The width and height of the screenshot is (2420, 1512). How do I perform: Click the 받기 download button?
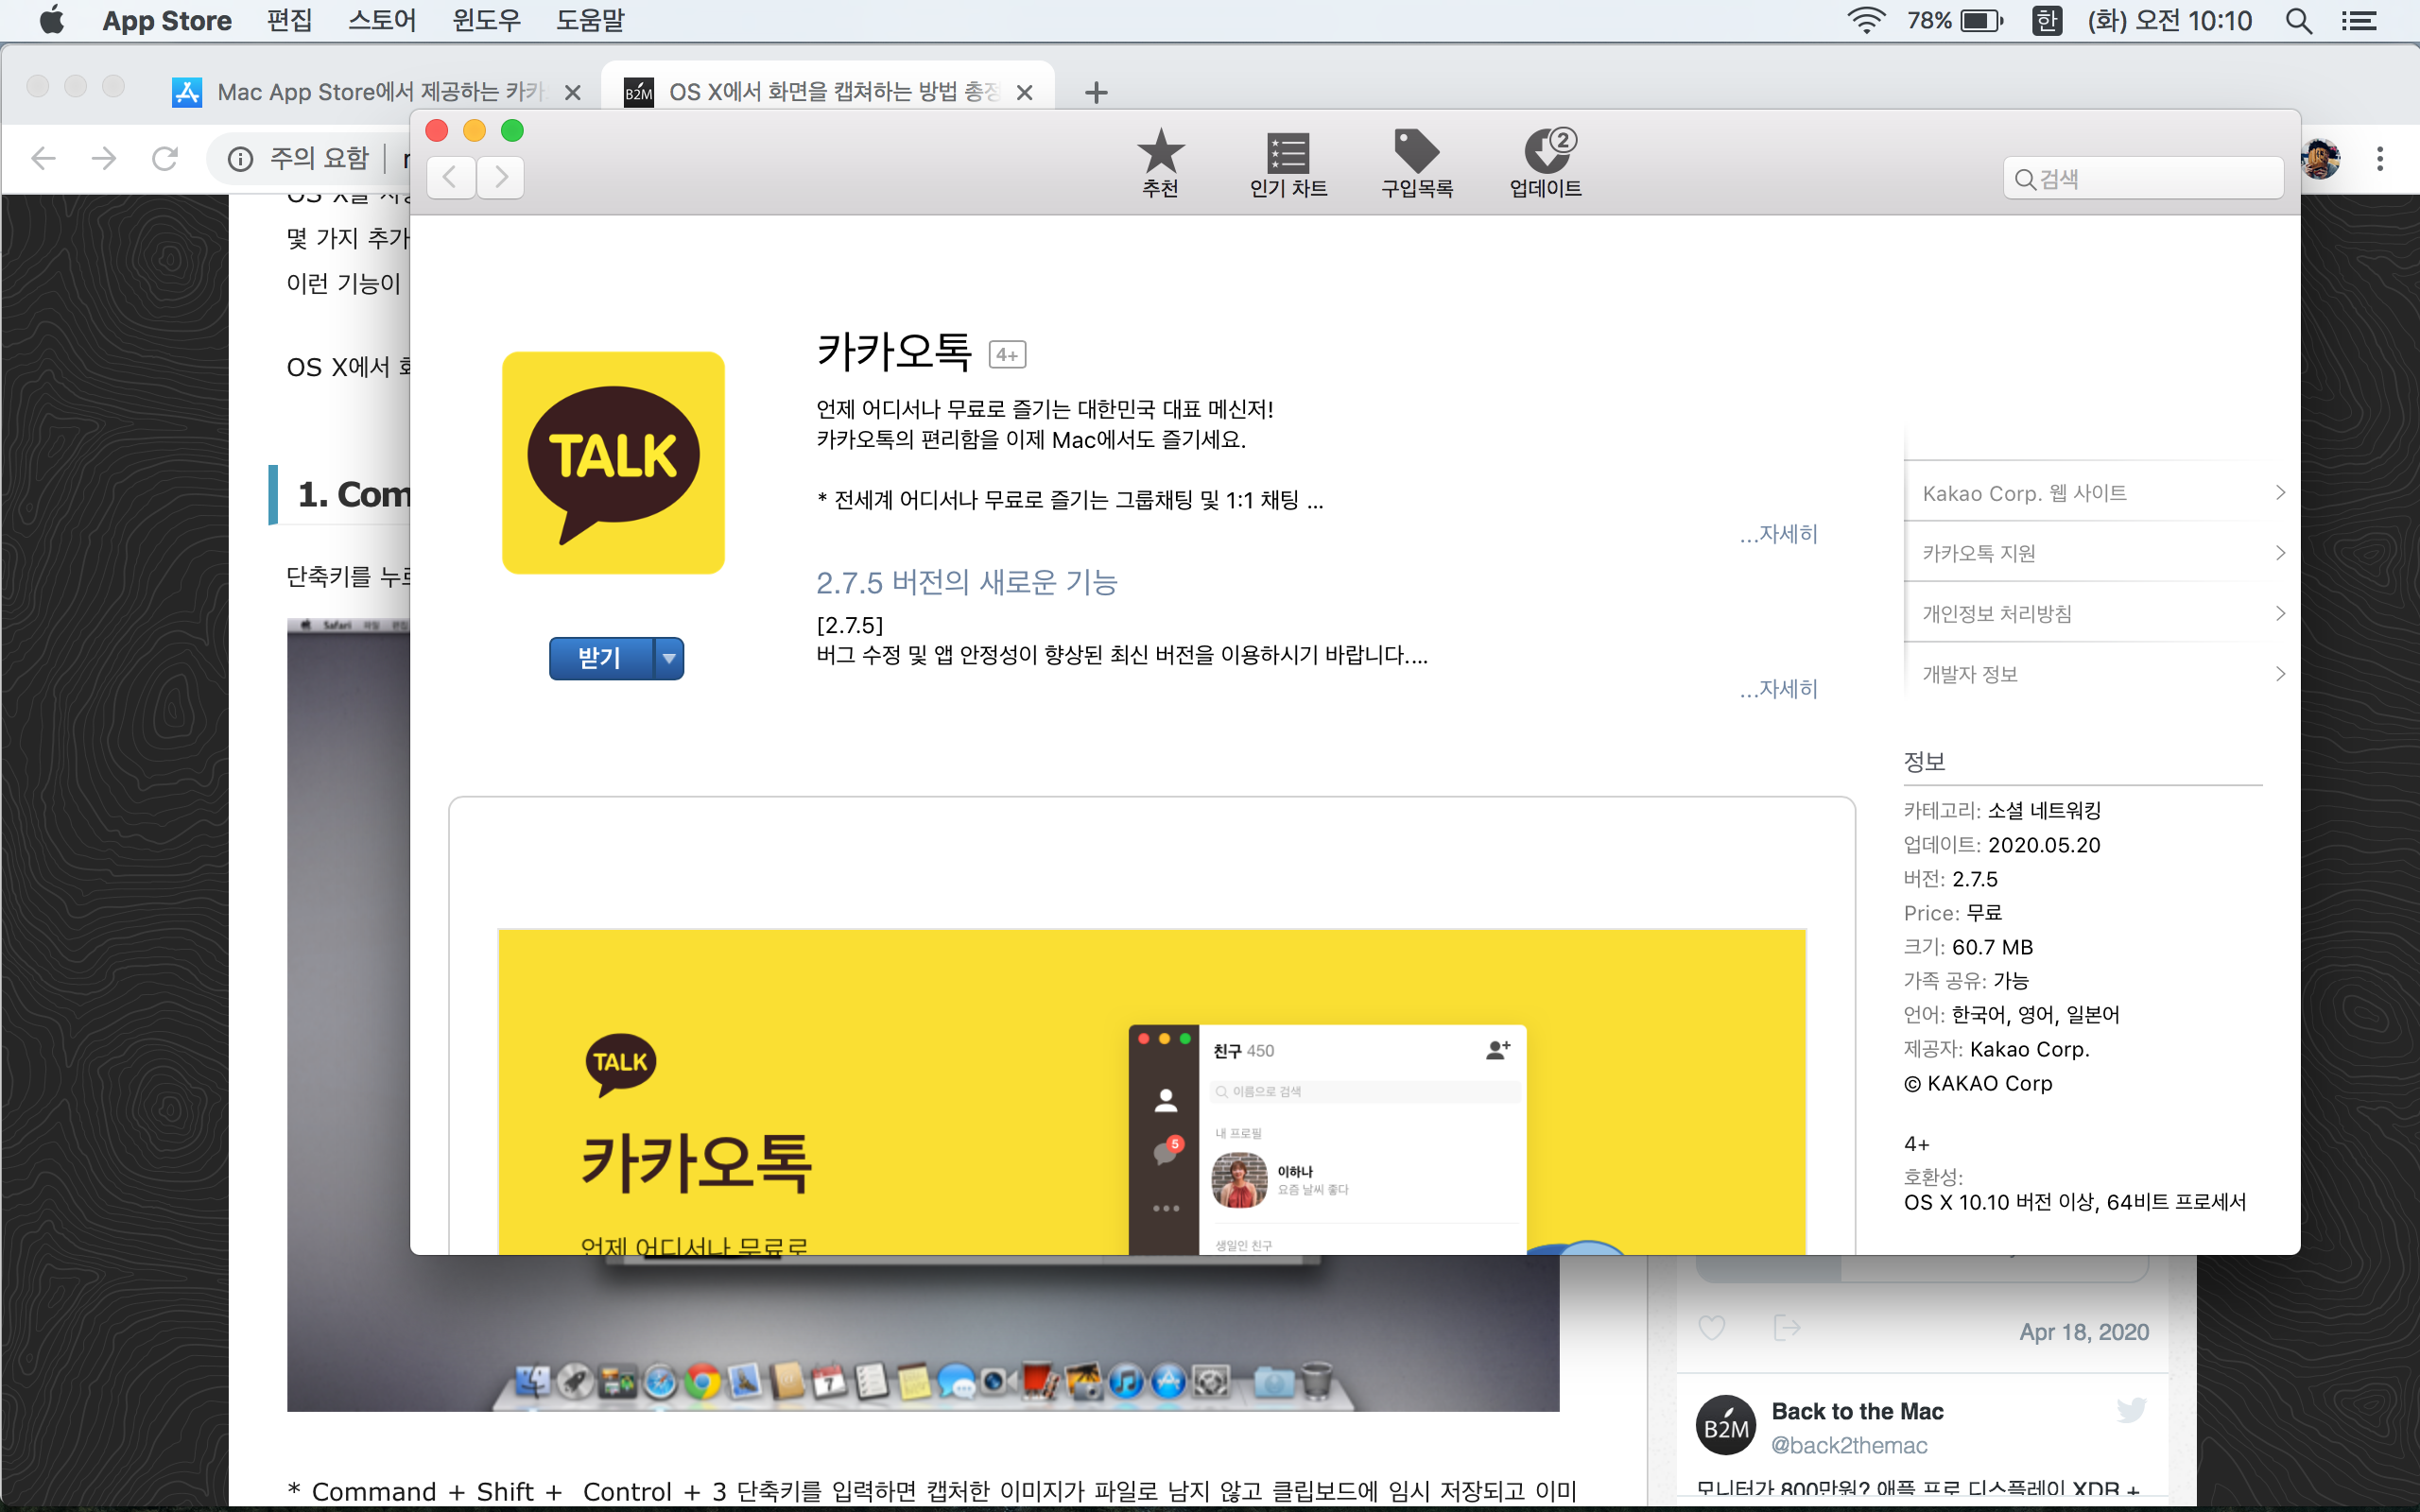[600, 658]
